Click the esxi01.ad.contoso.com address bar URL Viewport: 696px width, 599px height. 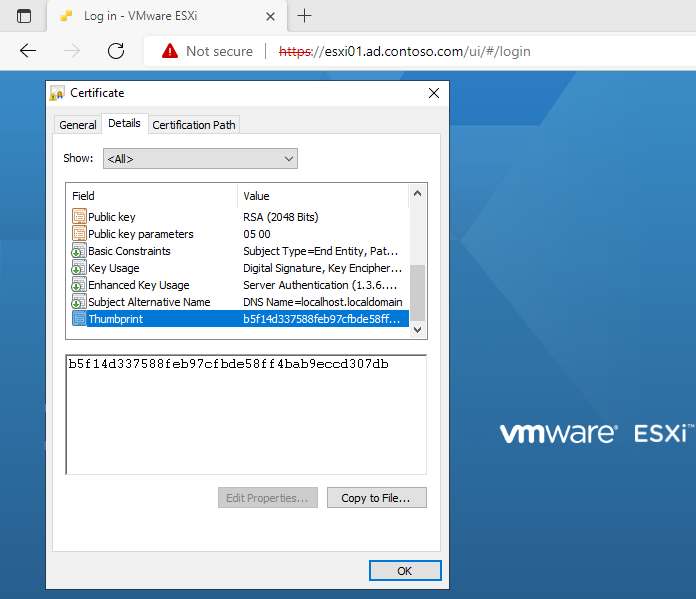[x=404, y=52]
